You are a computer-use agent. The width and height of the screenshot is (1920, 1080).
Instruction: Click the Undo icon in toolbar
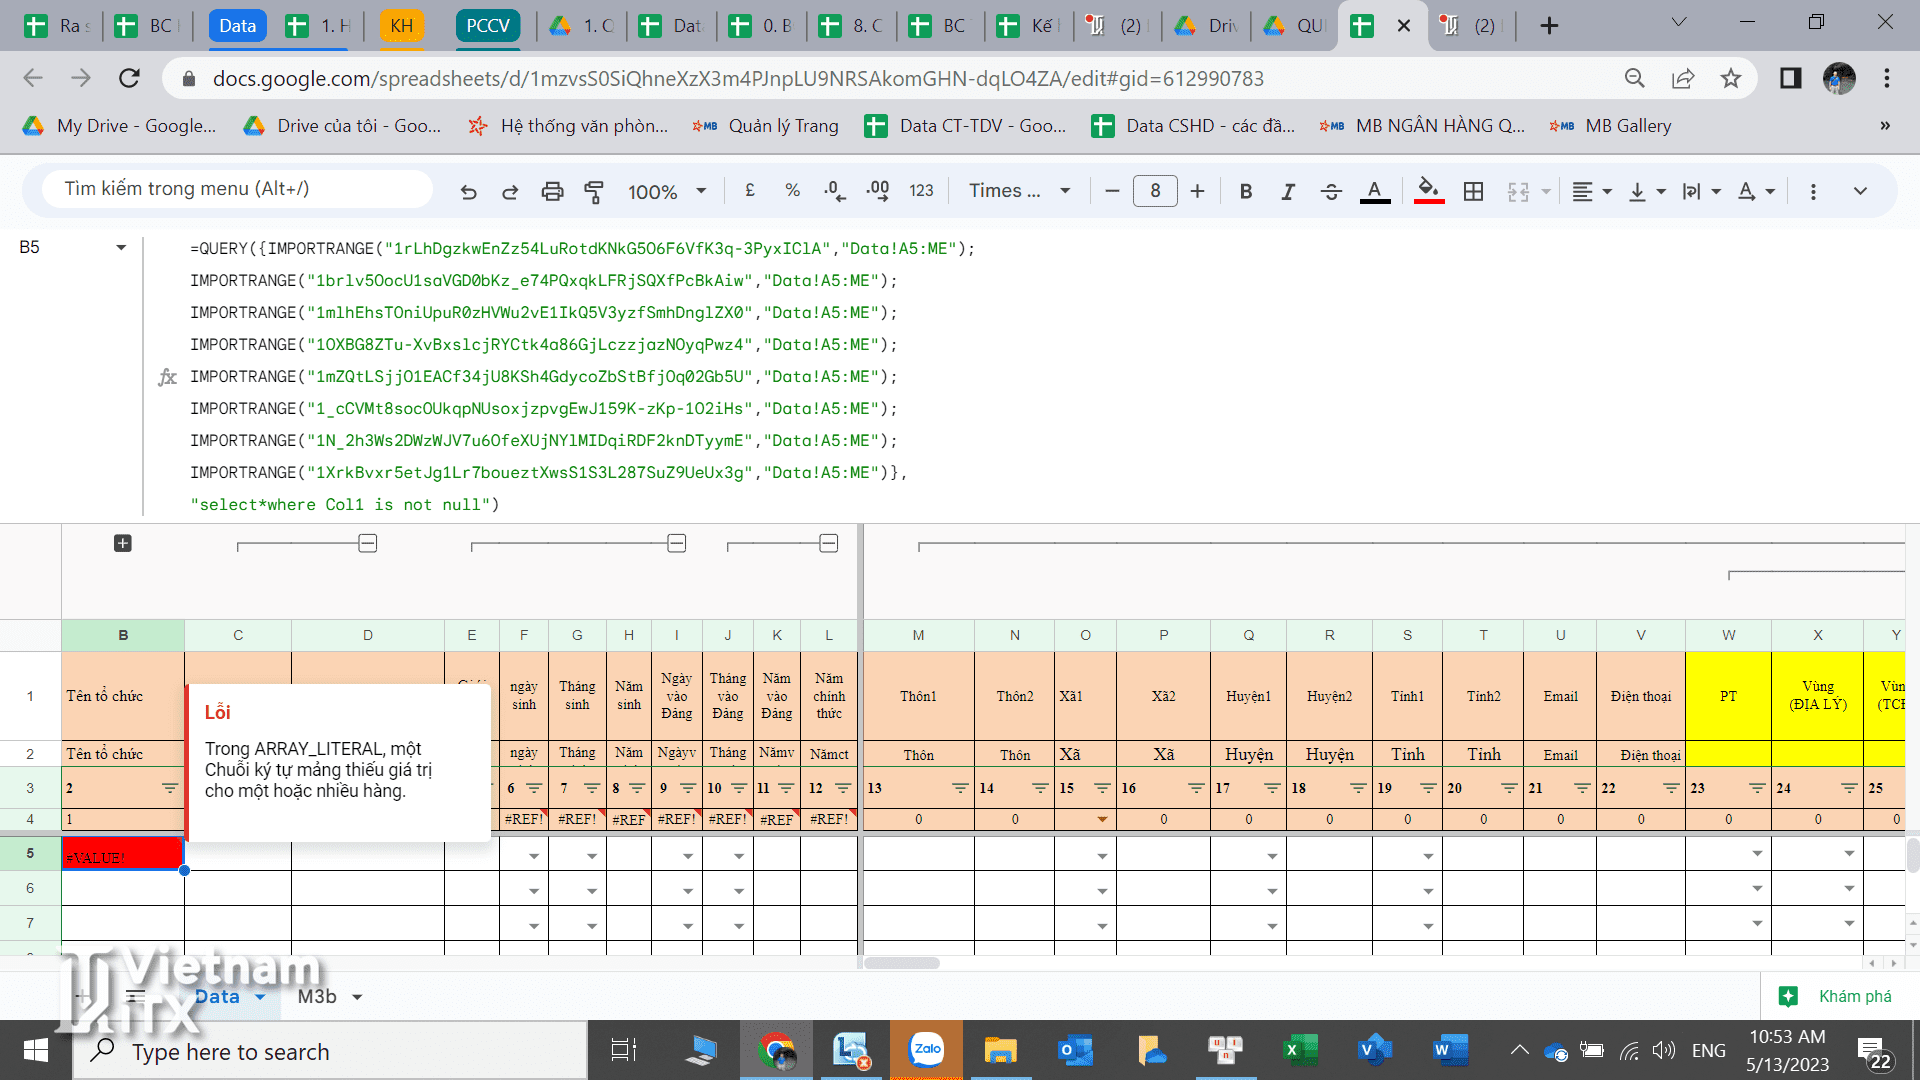pyautogui.click(x=468, y=191)
